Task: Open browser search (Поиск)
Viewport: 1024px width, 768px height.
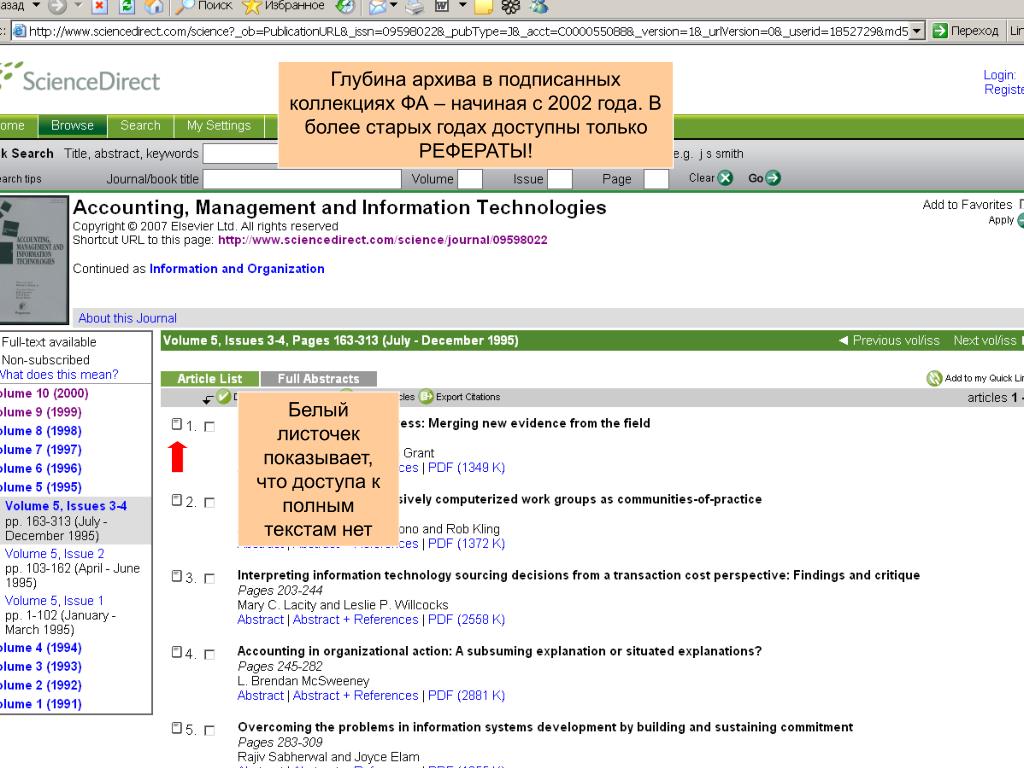Action: pos(204,6)
